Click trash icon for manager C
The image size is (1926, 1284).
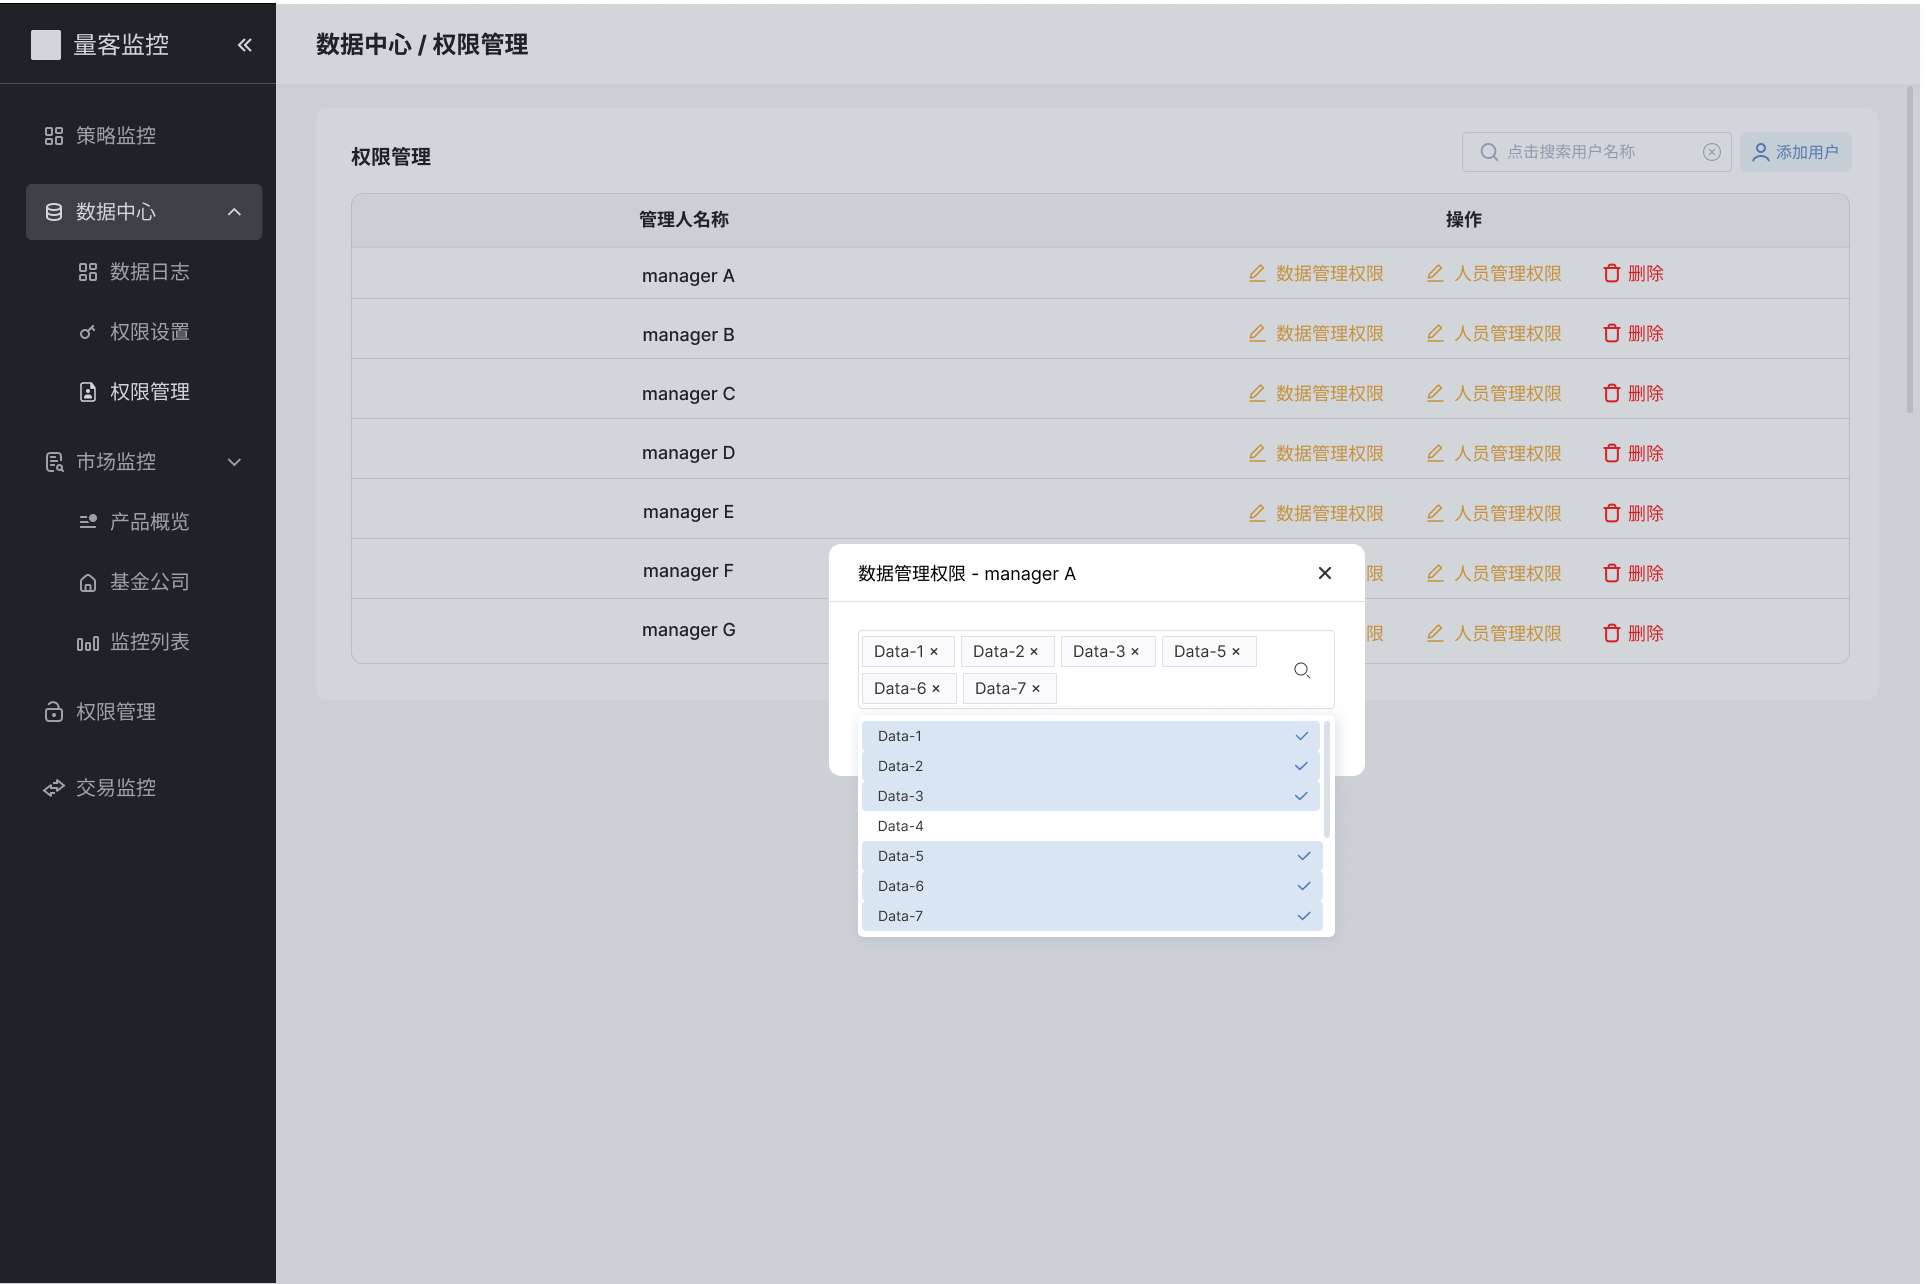[1611, 393]
